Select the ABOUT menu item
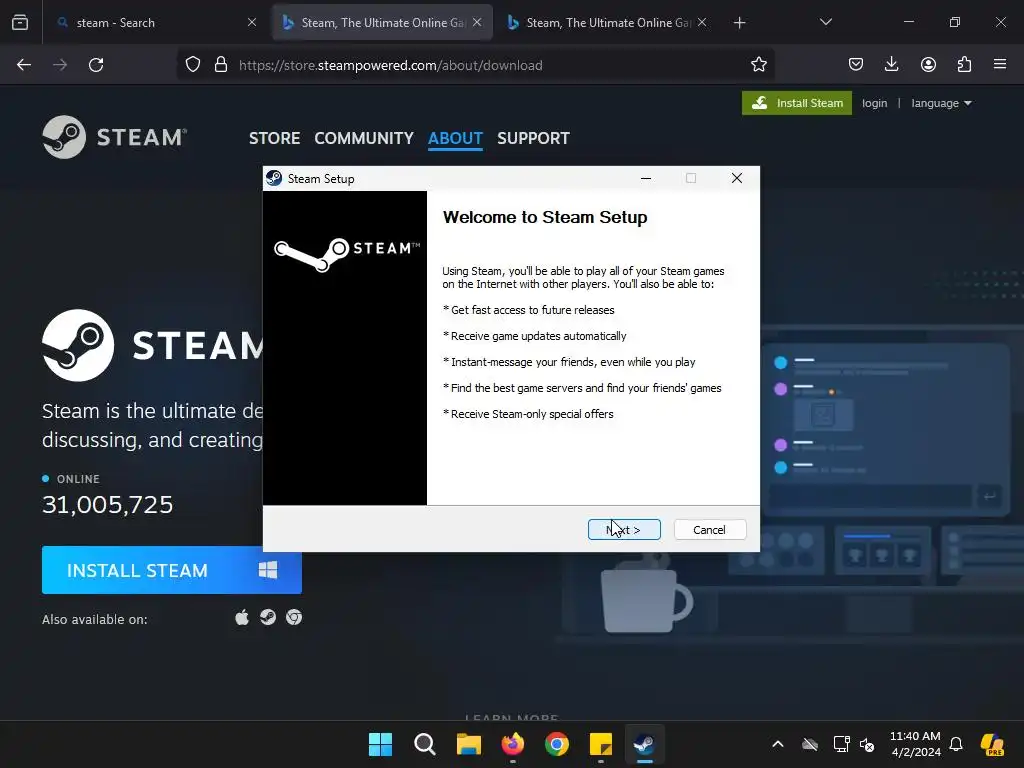This screenshot has height=768, width=1024. [x=455, y=138]
